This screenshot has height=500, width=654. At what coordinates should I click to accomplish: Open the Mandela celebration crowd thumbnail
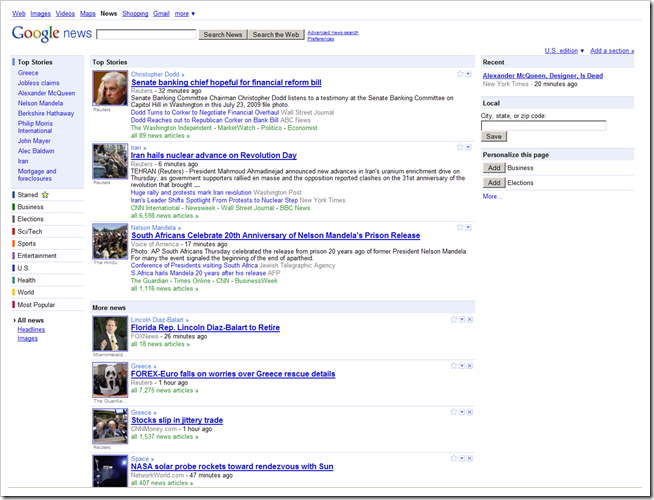point(110,241)
